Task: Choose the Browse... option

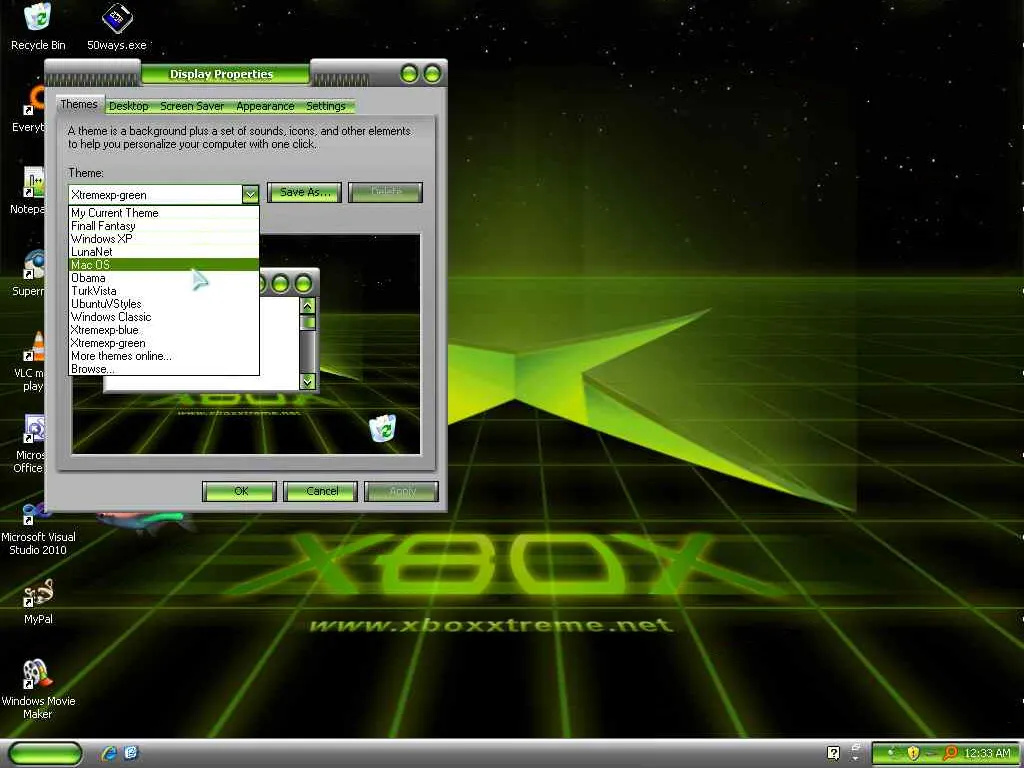Action: (x=164, y=369)
